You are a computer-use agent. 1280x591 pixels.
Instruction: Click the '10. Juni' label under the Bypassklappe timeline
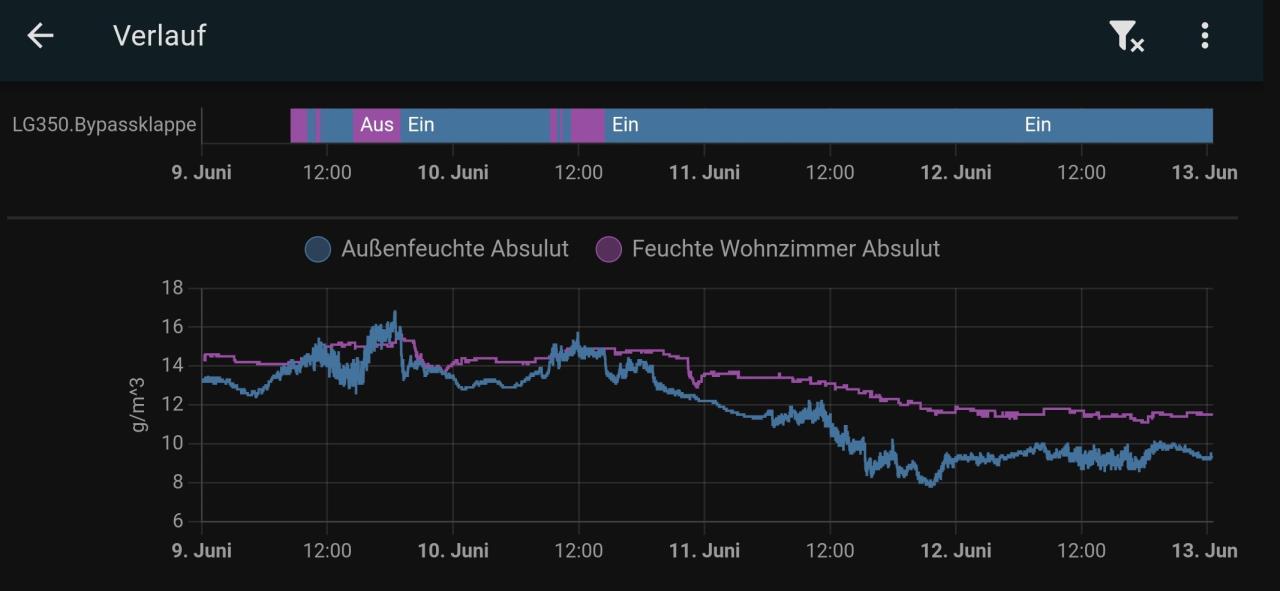453,172
